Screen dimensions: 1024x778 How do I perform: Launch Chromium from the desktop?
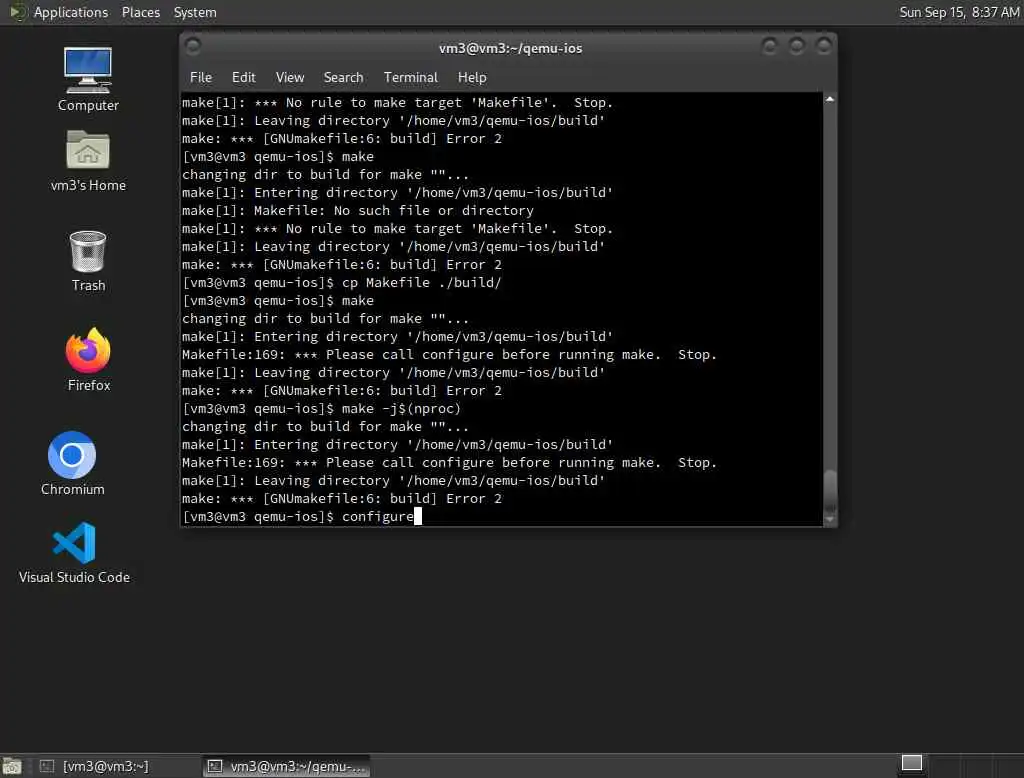coord(72,463)
